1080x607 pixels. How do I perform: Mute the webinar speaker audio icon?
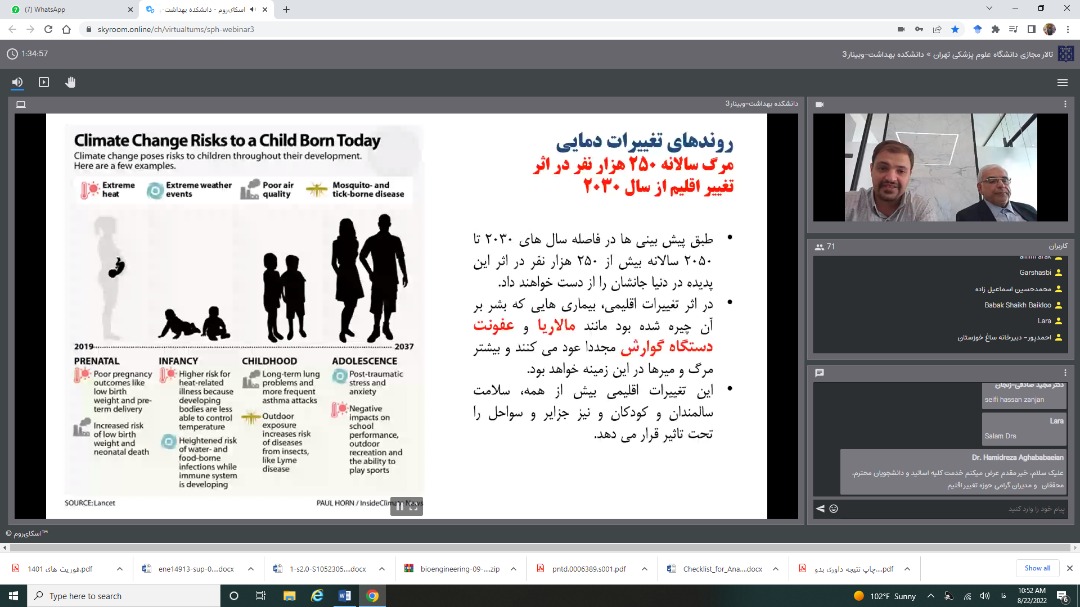[17, 82]
